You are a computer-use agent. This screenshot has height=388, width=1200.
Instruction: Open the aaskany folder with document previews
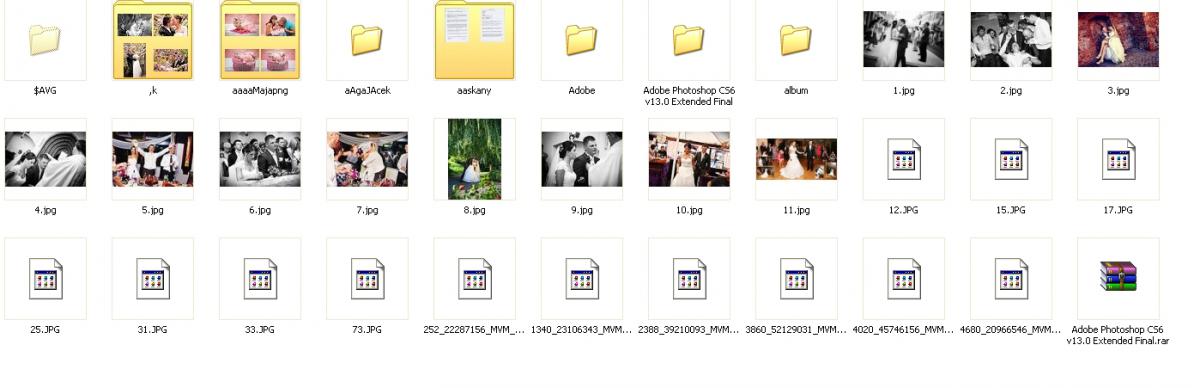[x=475, y=40]
